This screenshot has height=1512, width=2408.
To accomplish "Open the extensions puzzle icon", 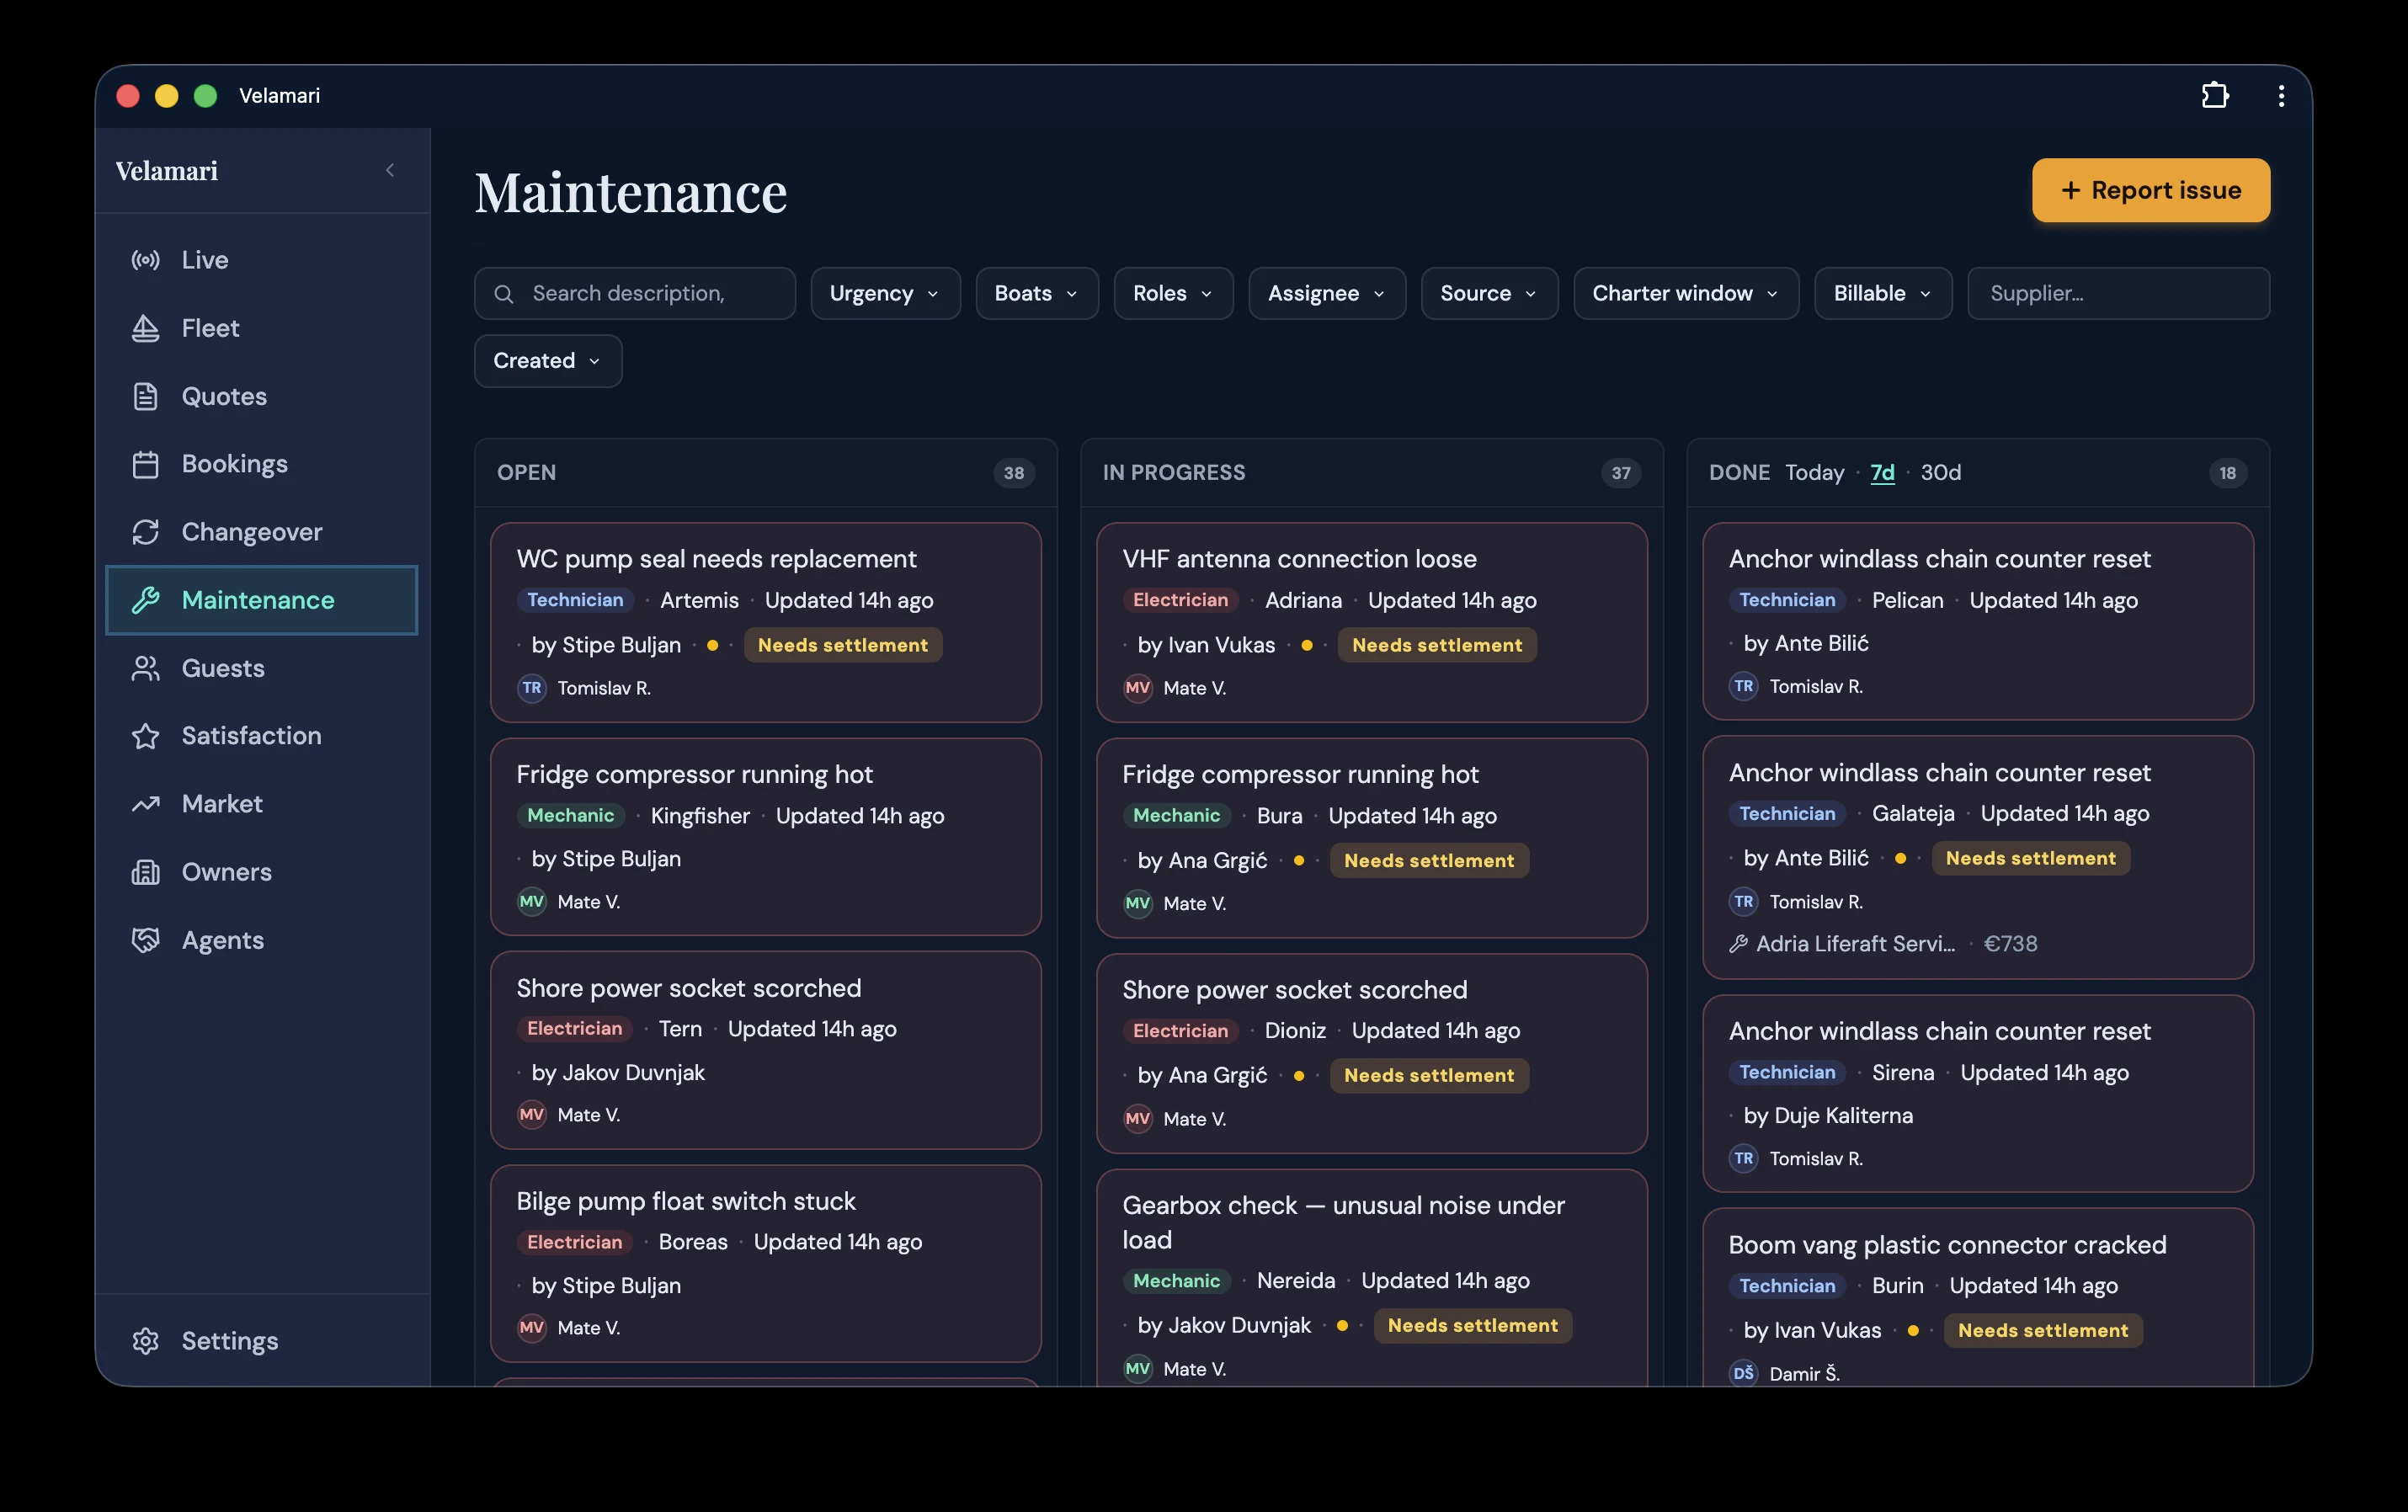I will (x=2215, y=95).
